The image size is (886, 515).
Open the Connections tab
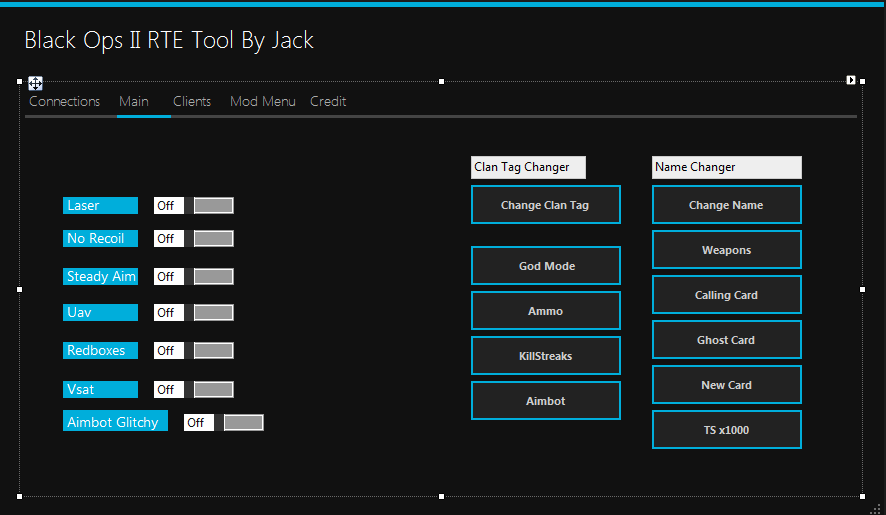[64, 101]
